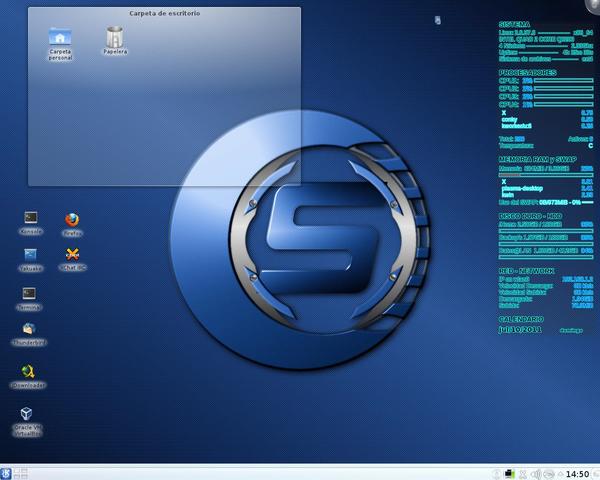600x480 pixels.
Task: Click the jul 10,2011 calendar date
Action: coord(520,330)
